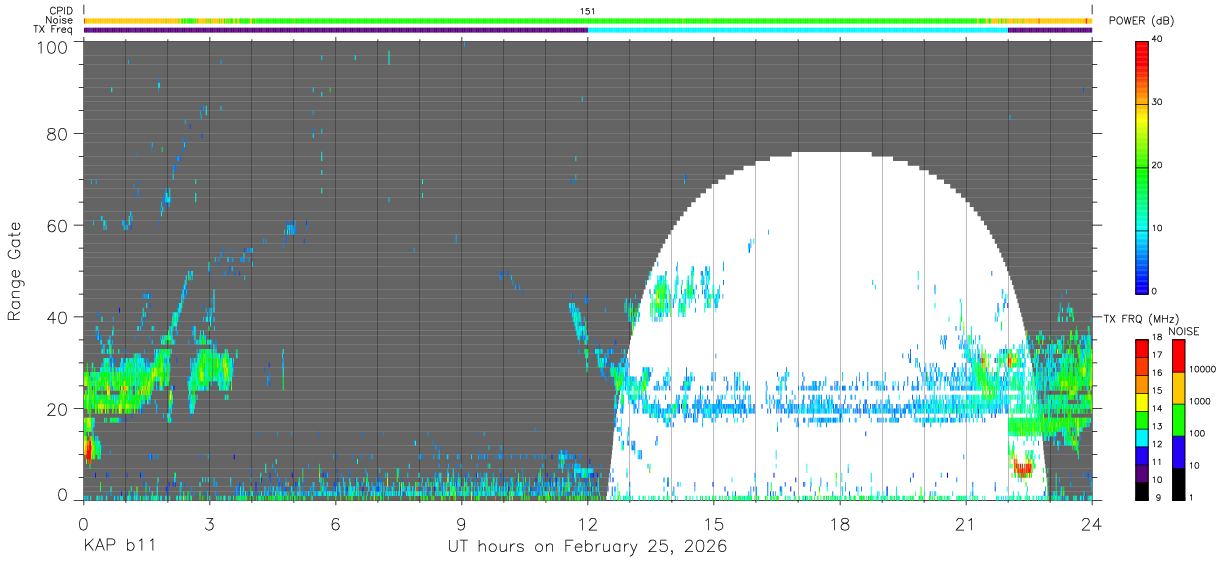Click the 15 label on the TX FRQ legend

coord(1158,391)
